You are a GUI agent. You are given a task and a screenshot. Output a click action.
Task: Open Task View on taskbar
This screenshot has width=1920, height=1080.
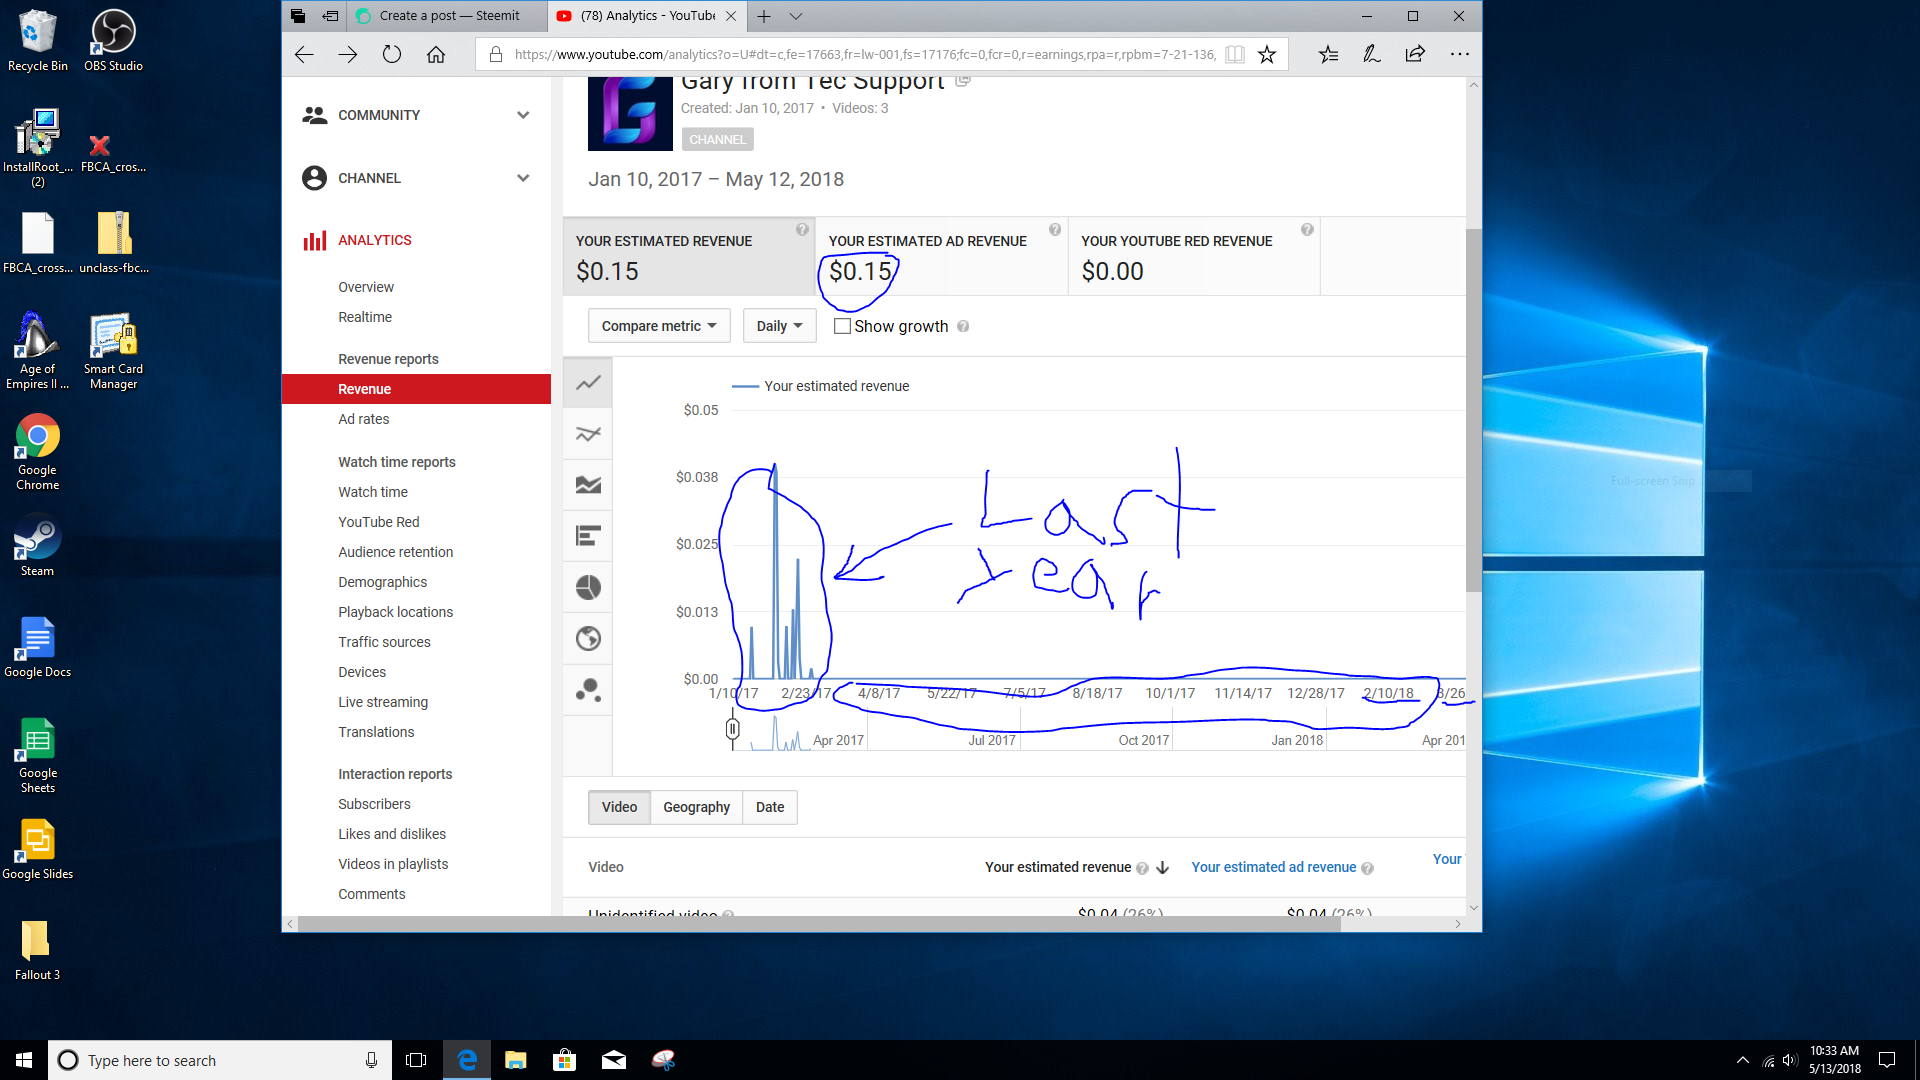coord(416,1060)
